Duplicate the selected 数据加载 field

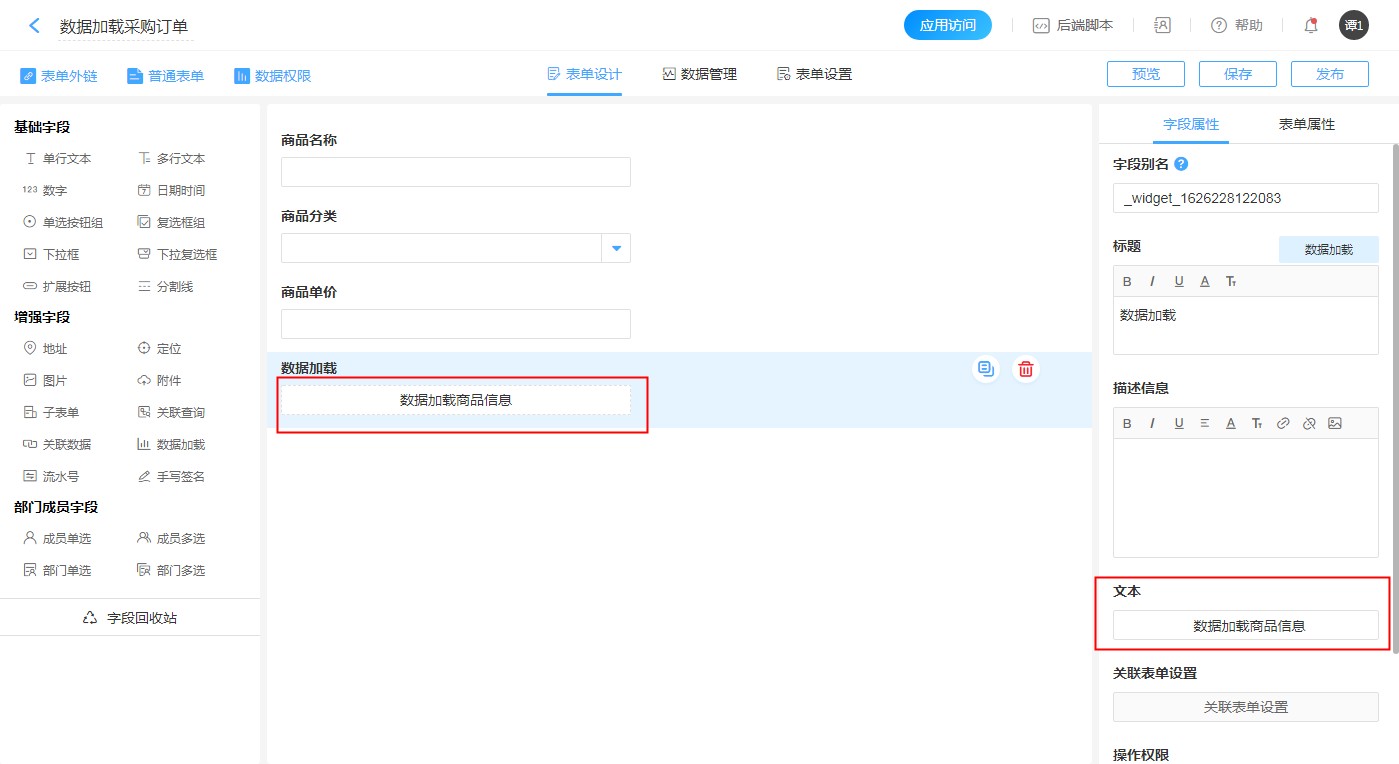click(987, 369)
